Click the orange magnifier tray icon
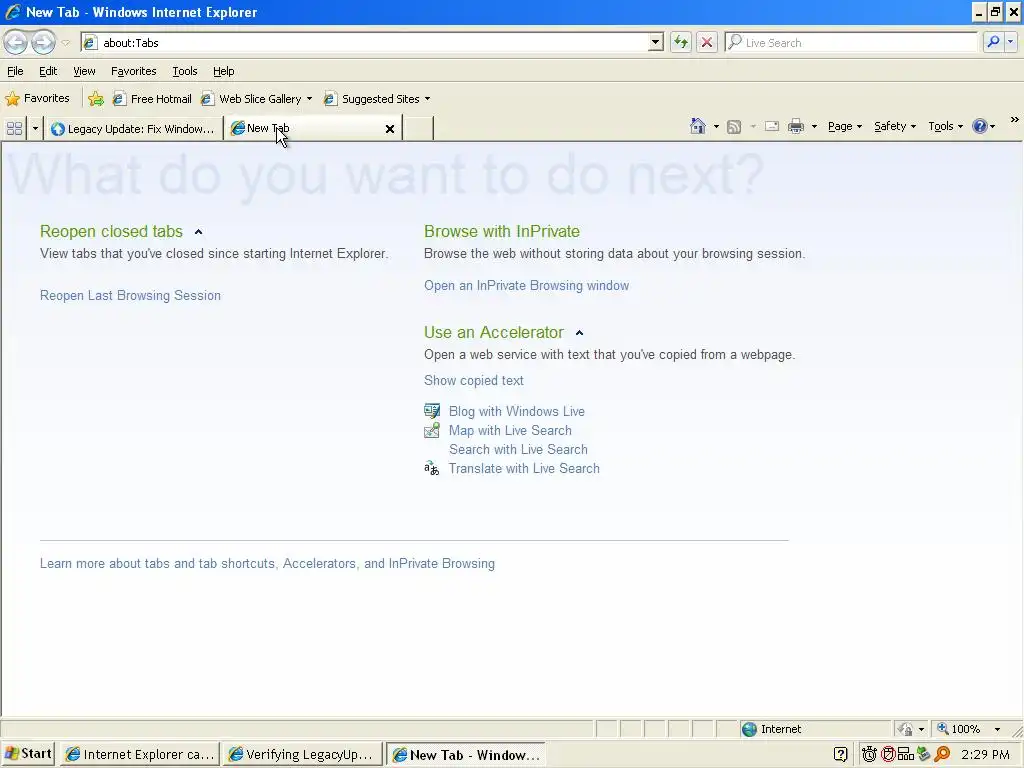The height and width of the screenshot is (768, 1024). pos(942,754)
